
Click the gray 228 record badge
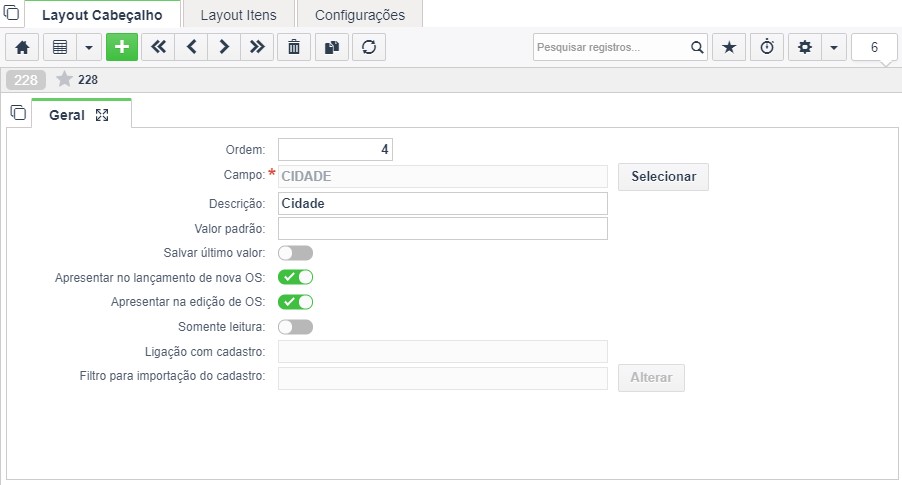click(x=26, y=79)
